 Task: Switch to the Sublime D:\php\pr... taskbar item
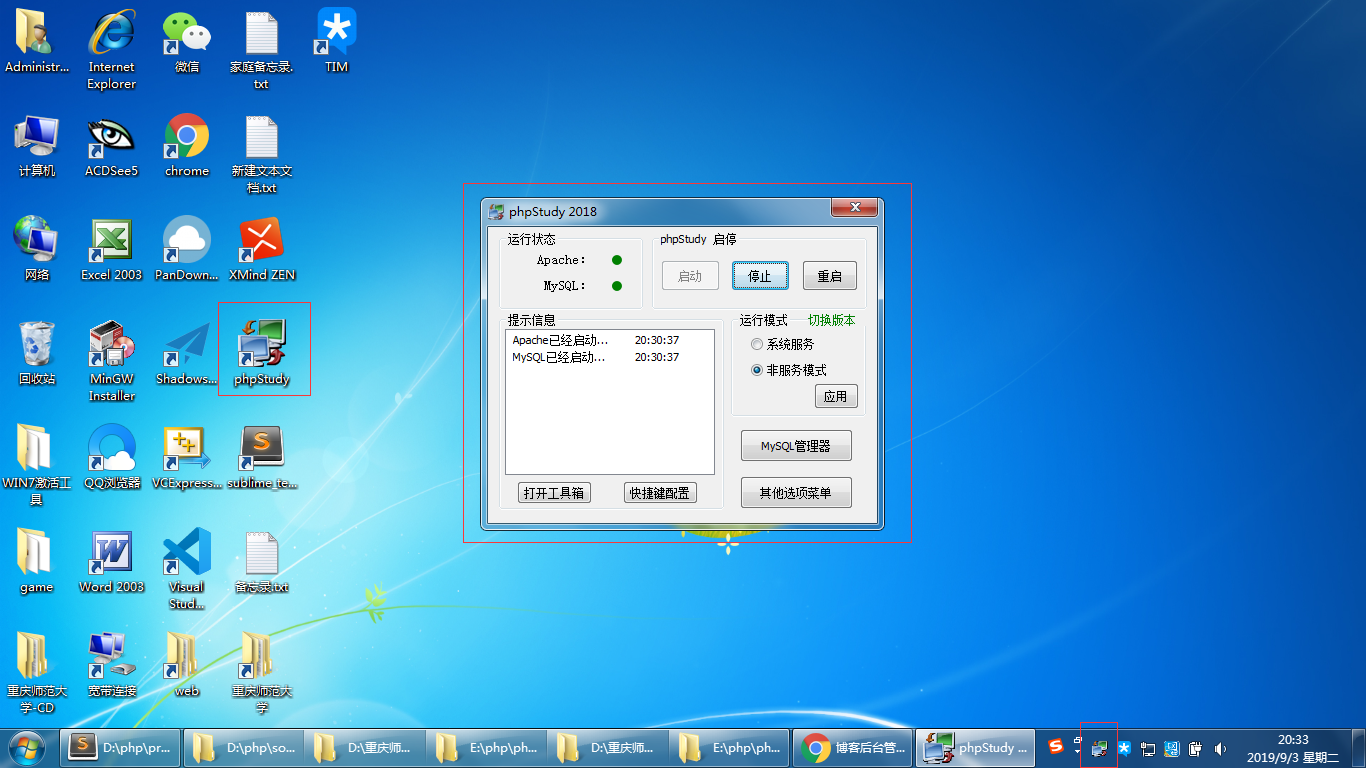pos(121,747)
